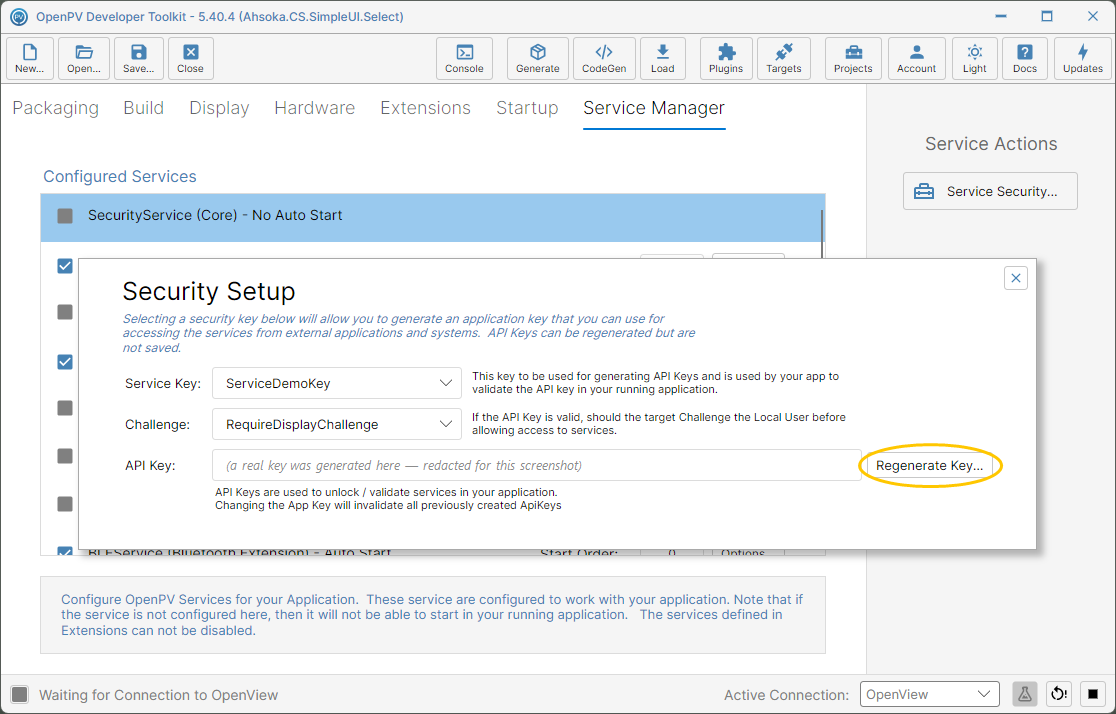
Task: Open the Service Security... action
Action: pos(990,191)
